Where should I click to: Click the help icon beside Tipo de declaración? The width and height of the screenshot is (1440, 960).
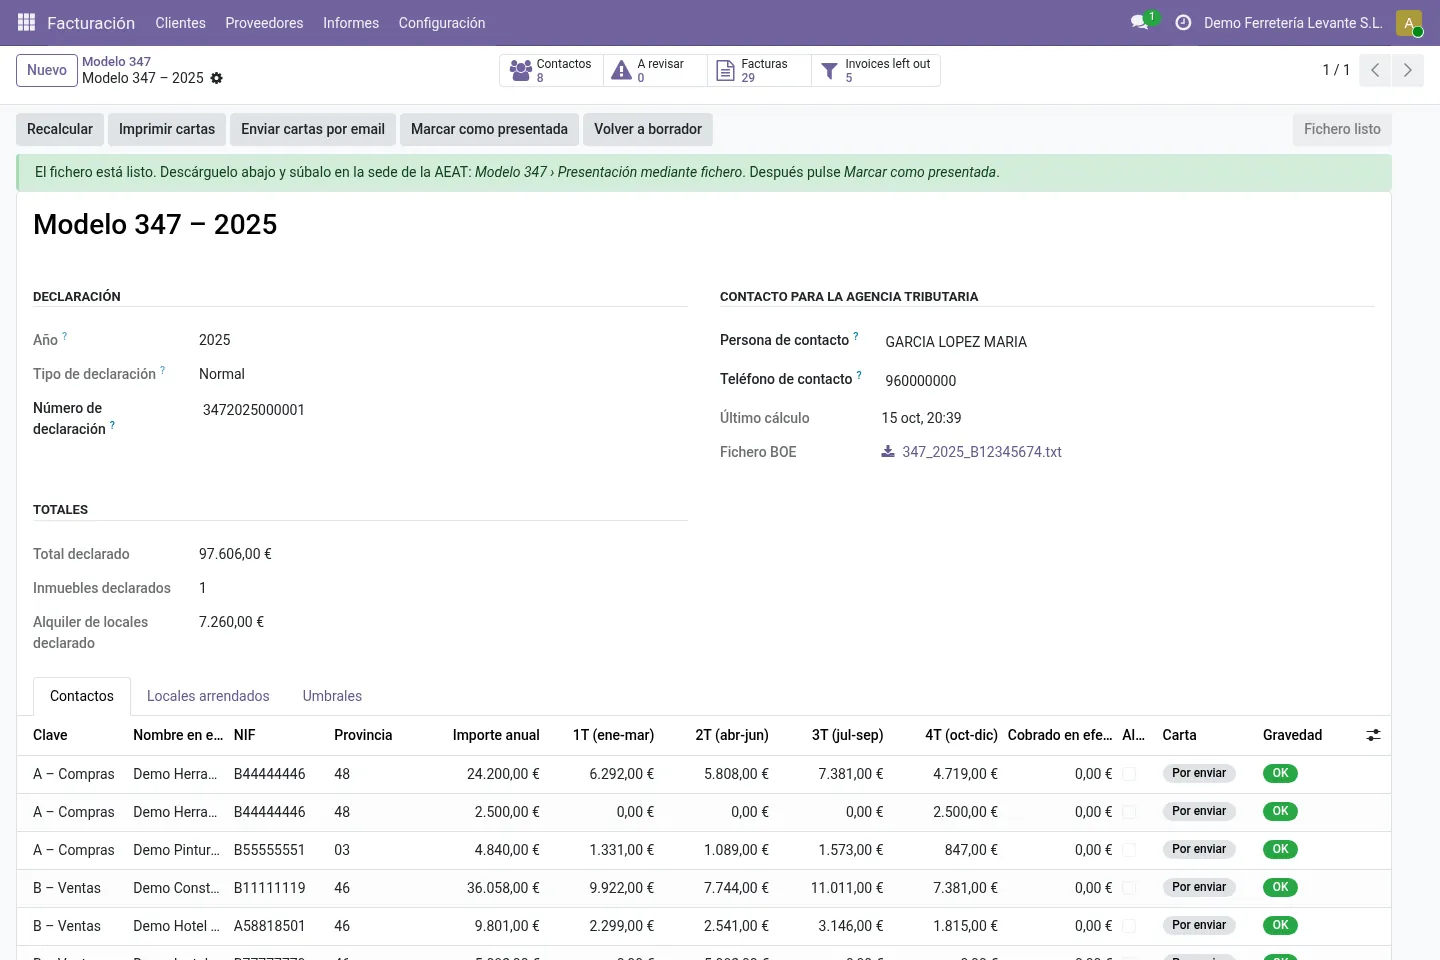coord(163,370)
